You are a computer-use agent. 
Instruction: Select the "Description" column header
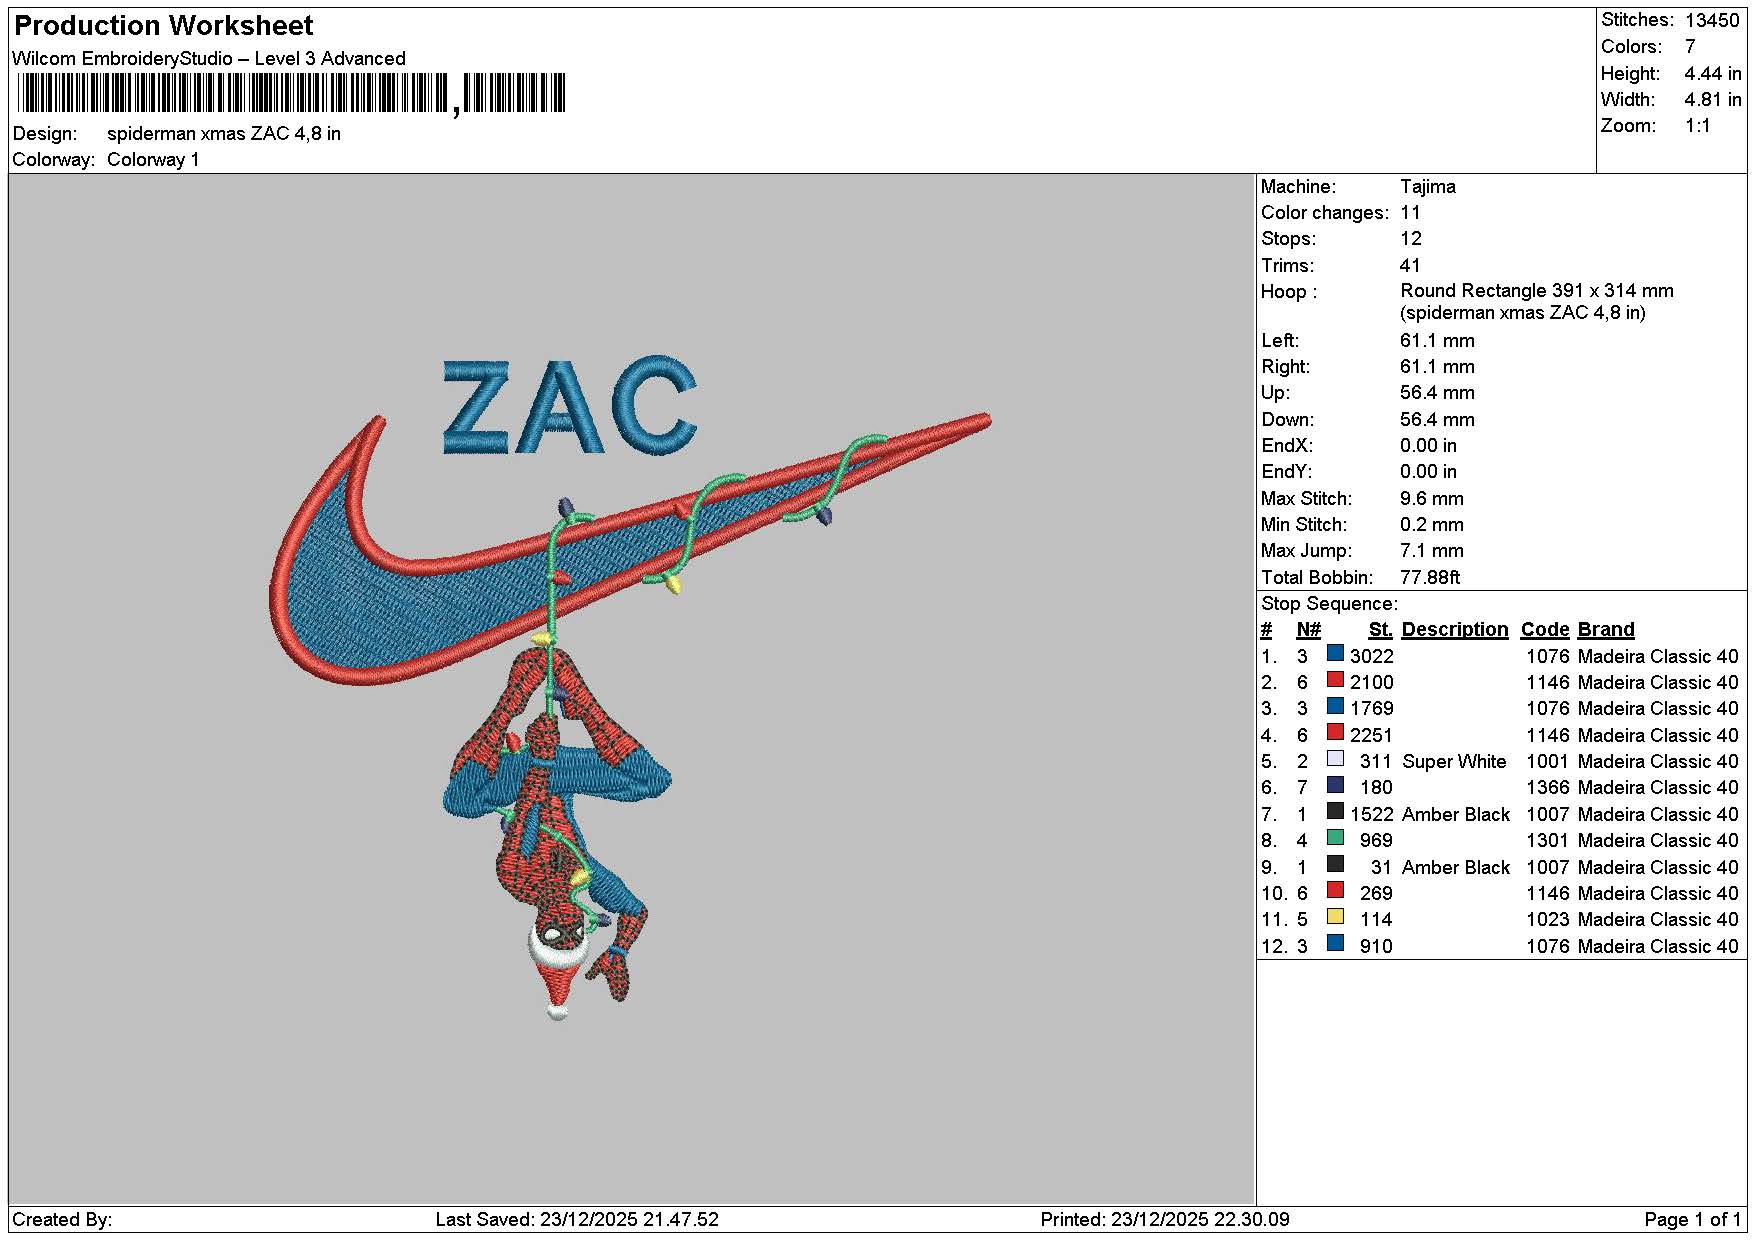tap(1455, 630)
